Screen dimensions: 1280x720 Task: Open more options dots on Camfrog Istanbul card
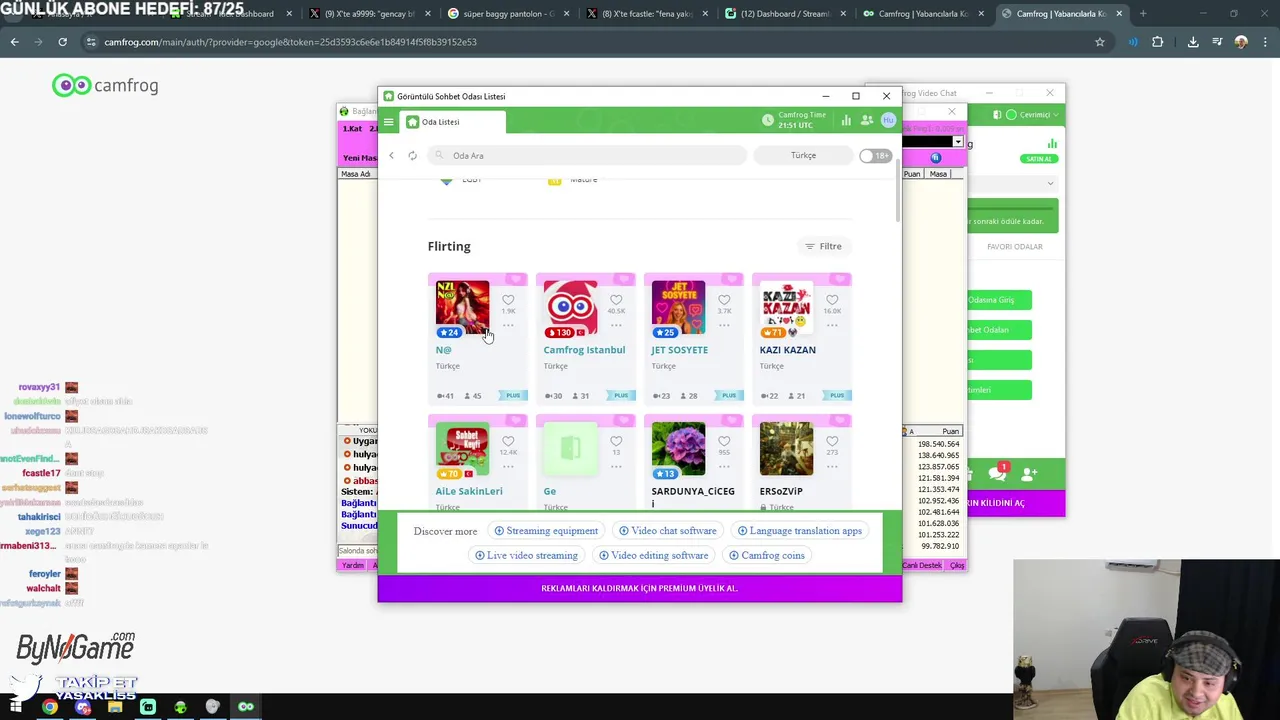tap(616, 325)
